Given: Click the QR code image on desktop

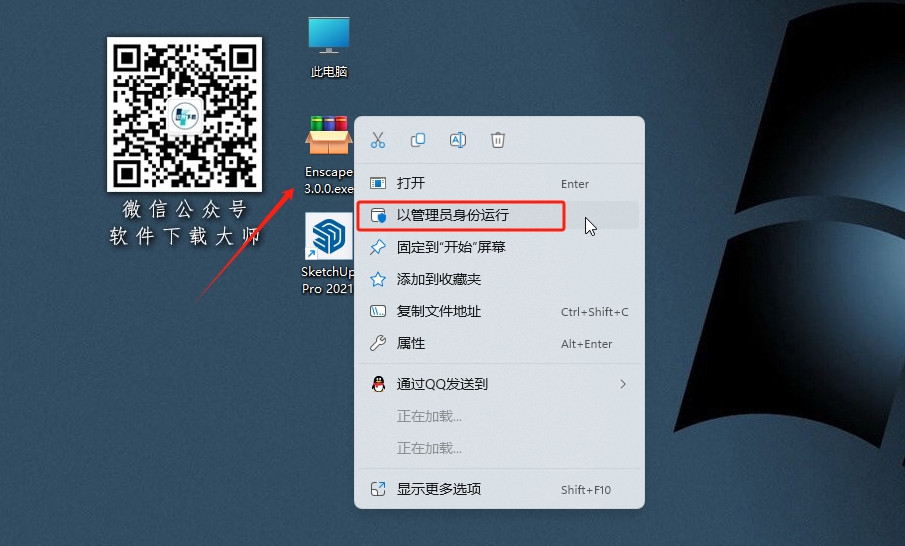Looking at the screenshot, I should tap(184, 114).
